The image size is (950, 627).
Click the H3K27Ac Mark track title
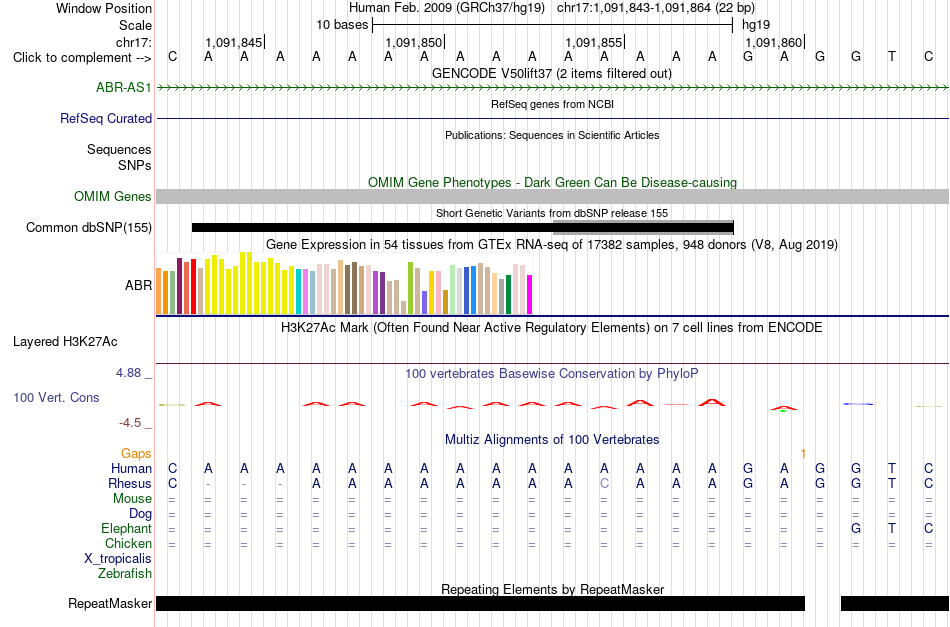click(x=552, y=328)
